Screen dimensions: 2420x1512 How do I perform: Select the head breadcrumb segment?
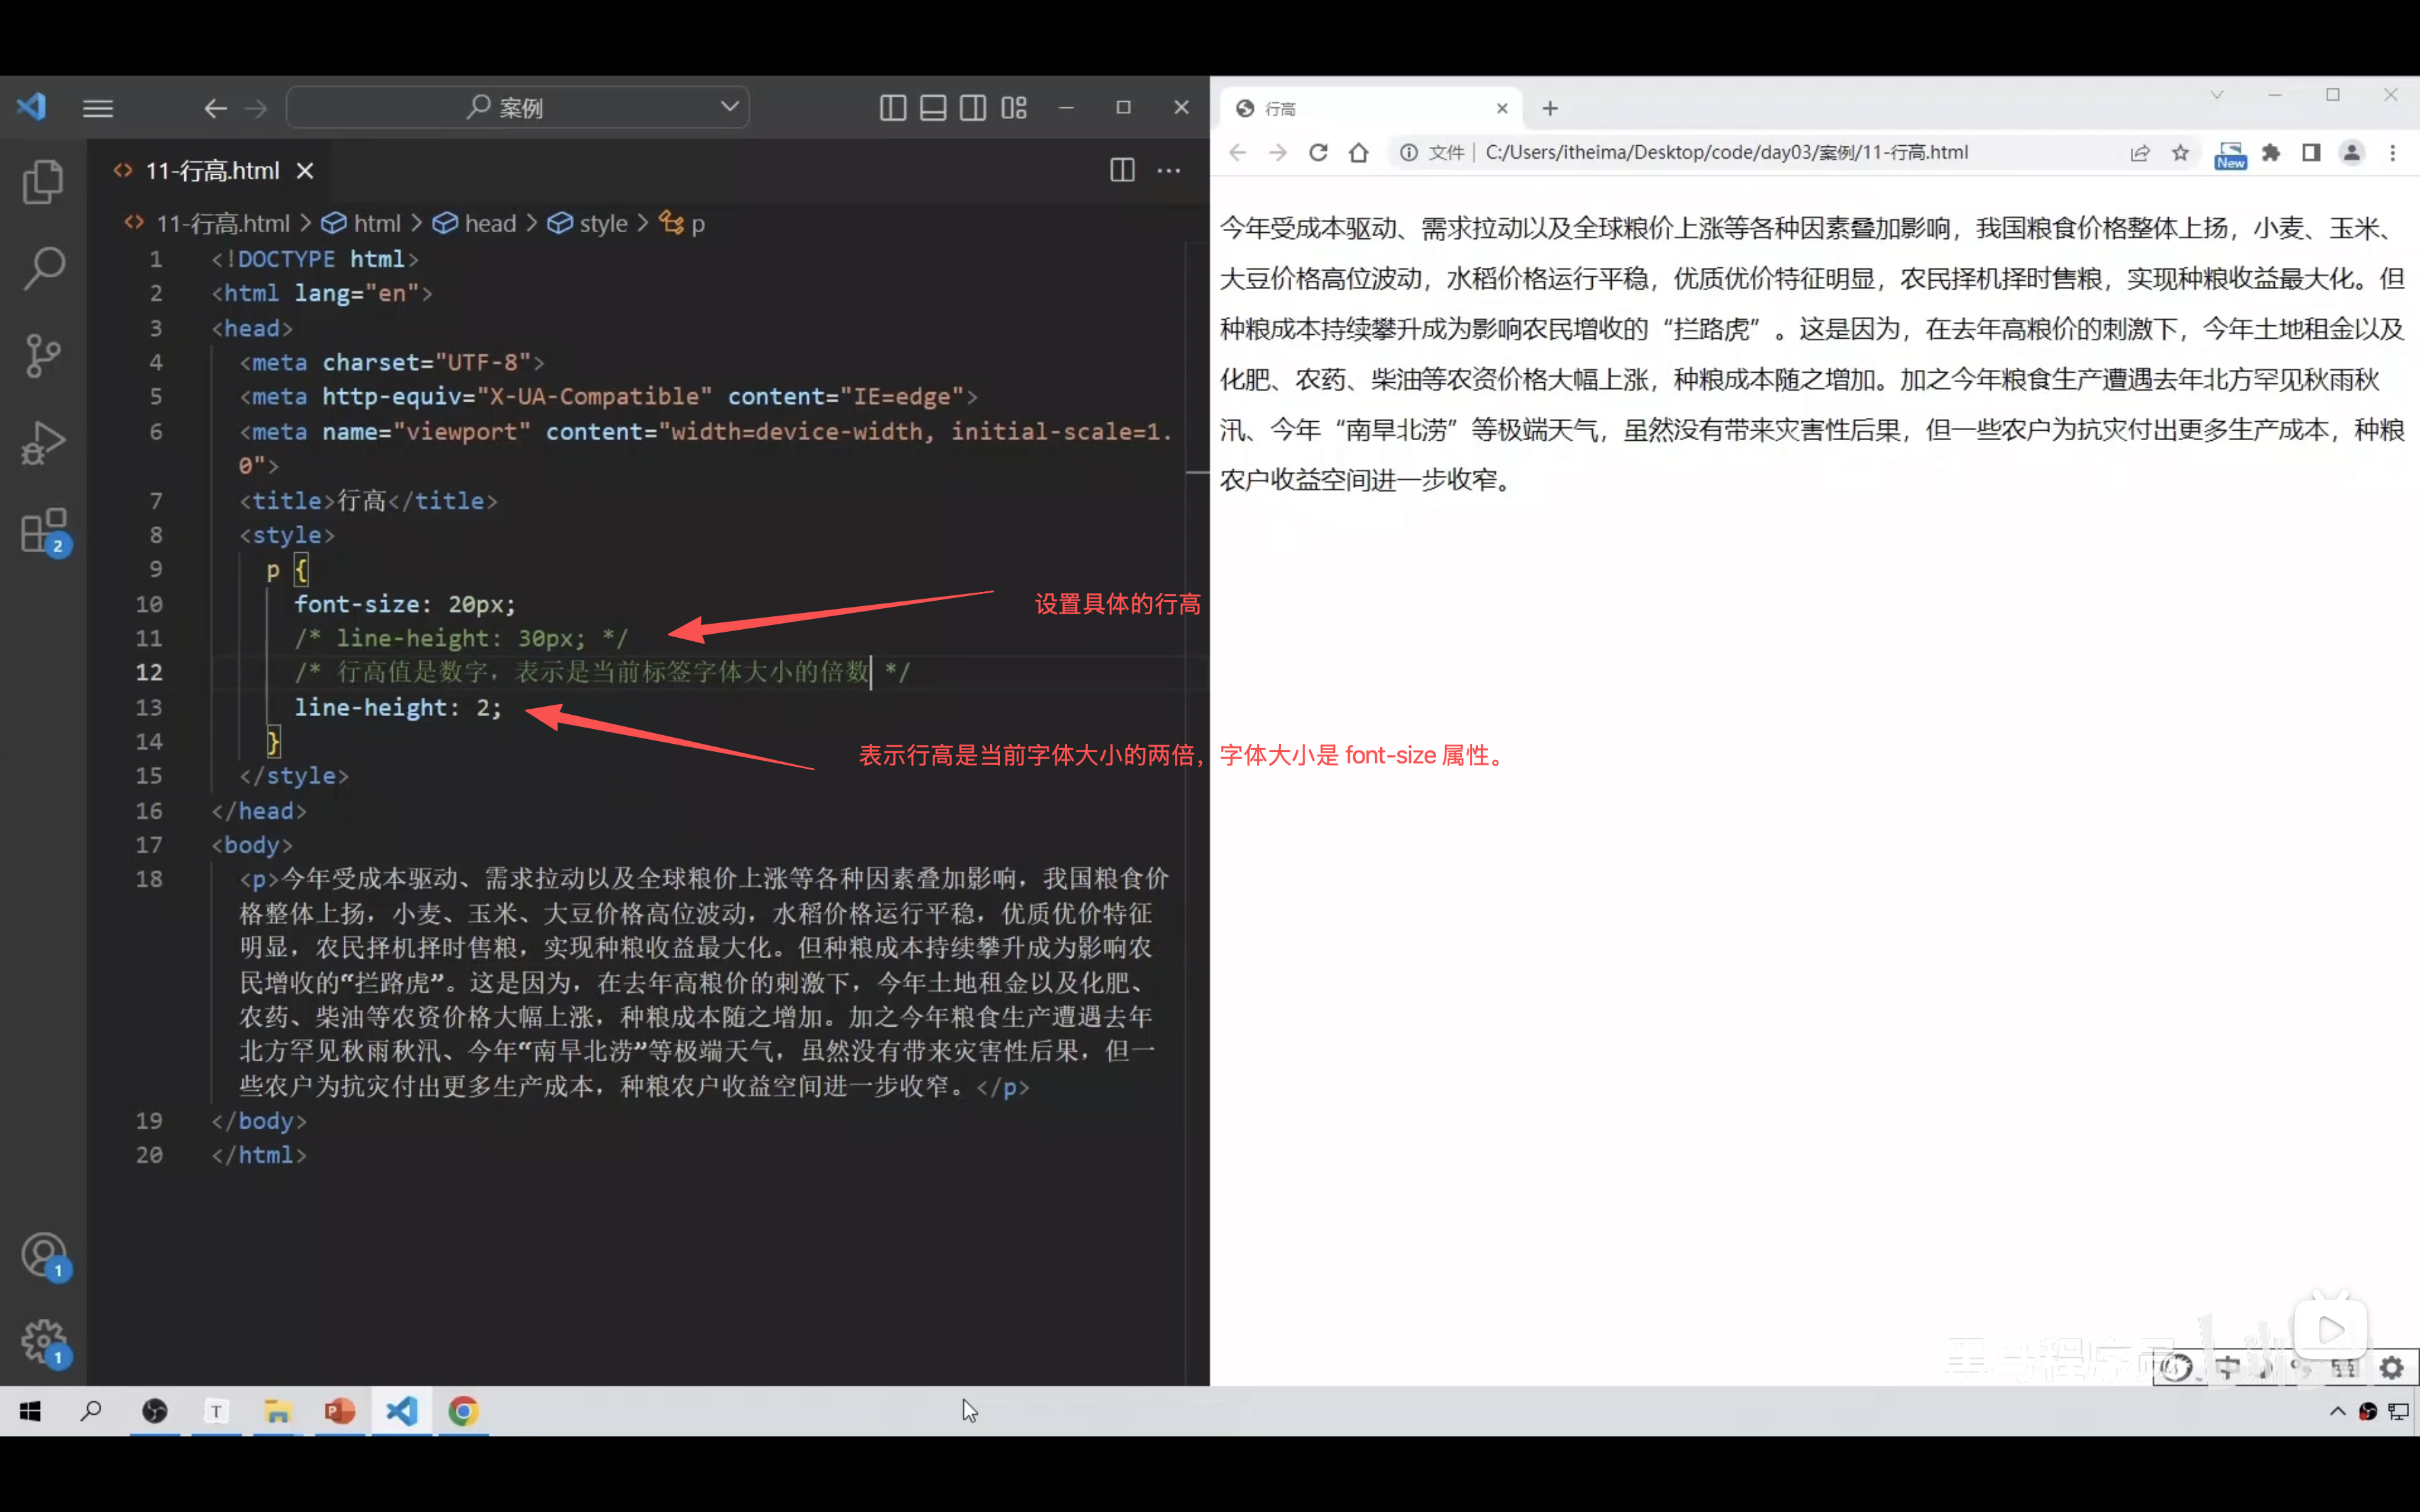475,223
